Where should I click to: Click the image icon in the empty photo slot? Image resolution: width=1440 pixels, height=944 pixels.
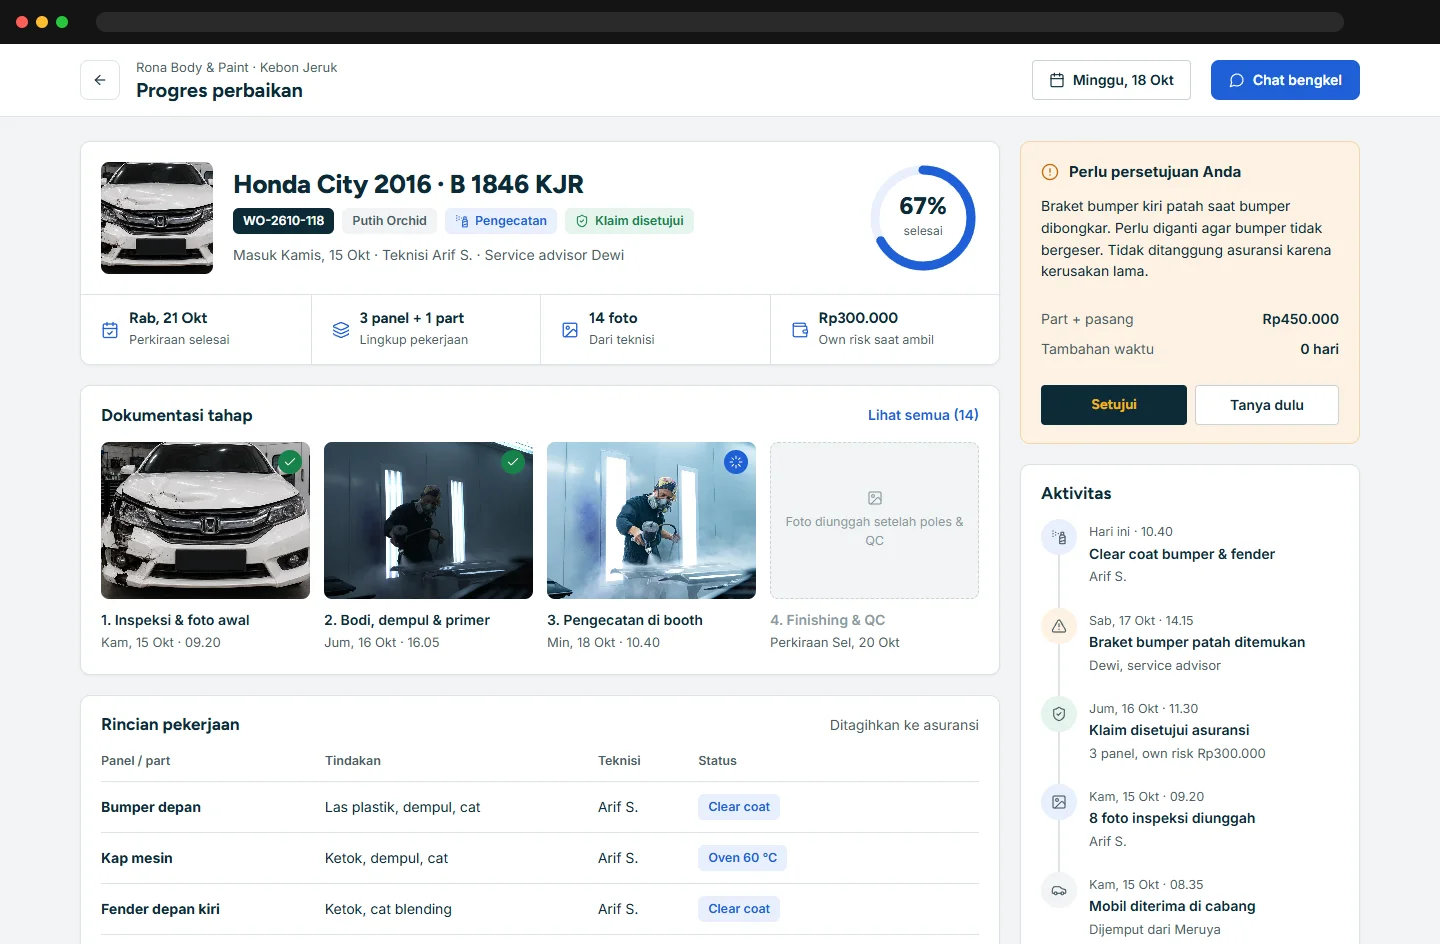875,498
